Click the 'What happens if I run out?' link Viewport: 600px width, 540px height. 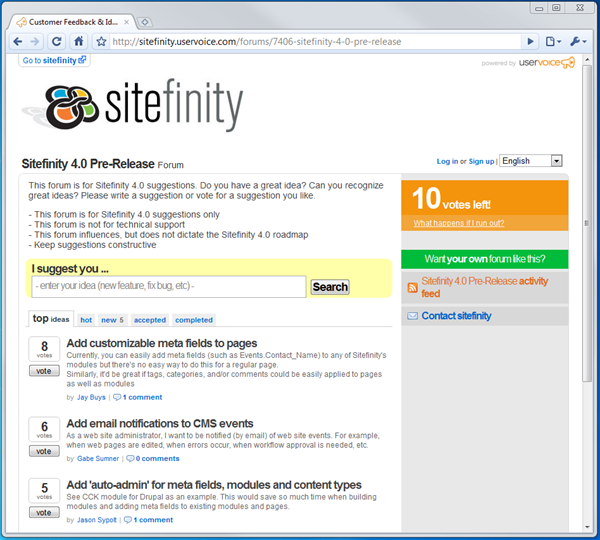(x=458, y=223)
